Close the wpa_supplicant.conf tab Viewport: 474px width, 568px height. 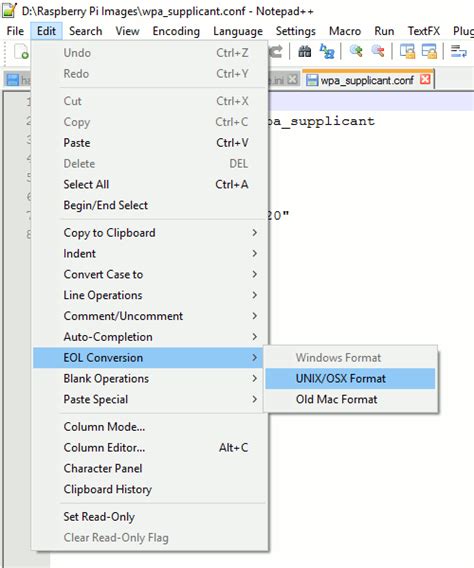click(x=425, y=79)
